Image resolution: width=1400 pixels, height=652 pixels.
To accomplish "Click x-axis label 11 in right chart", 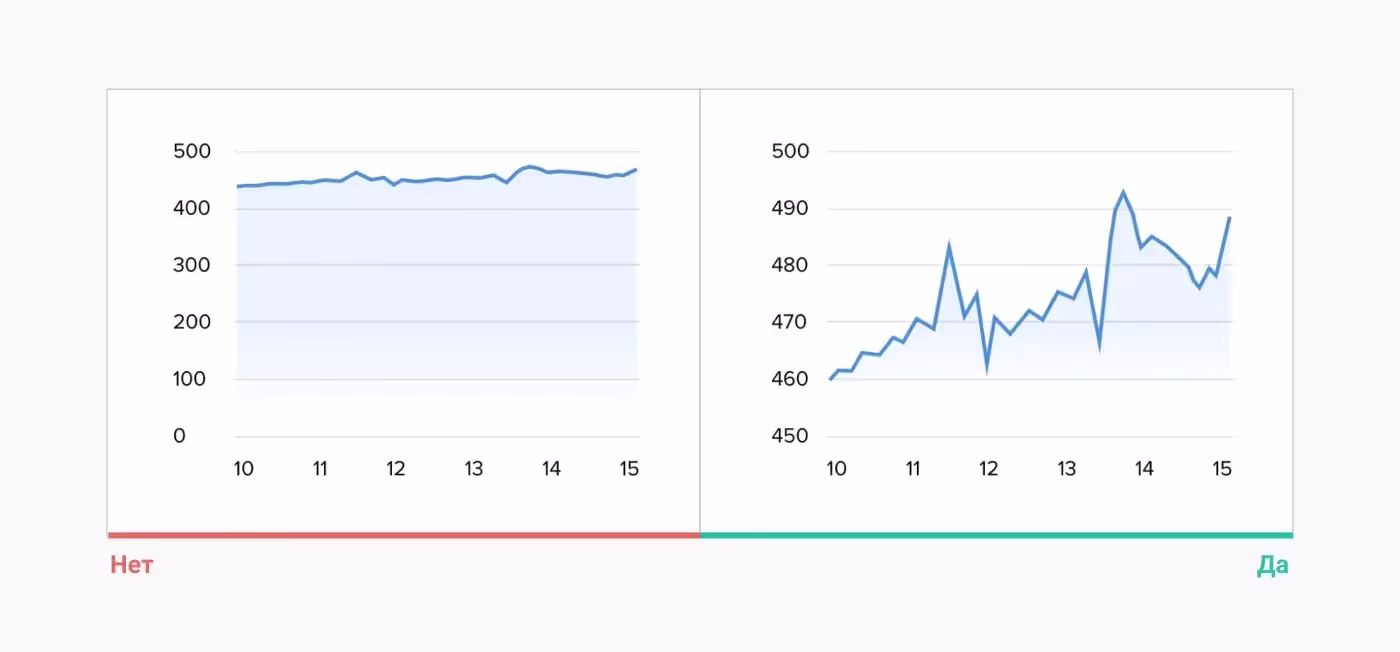I will [913, 469].
